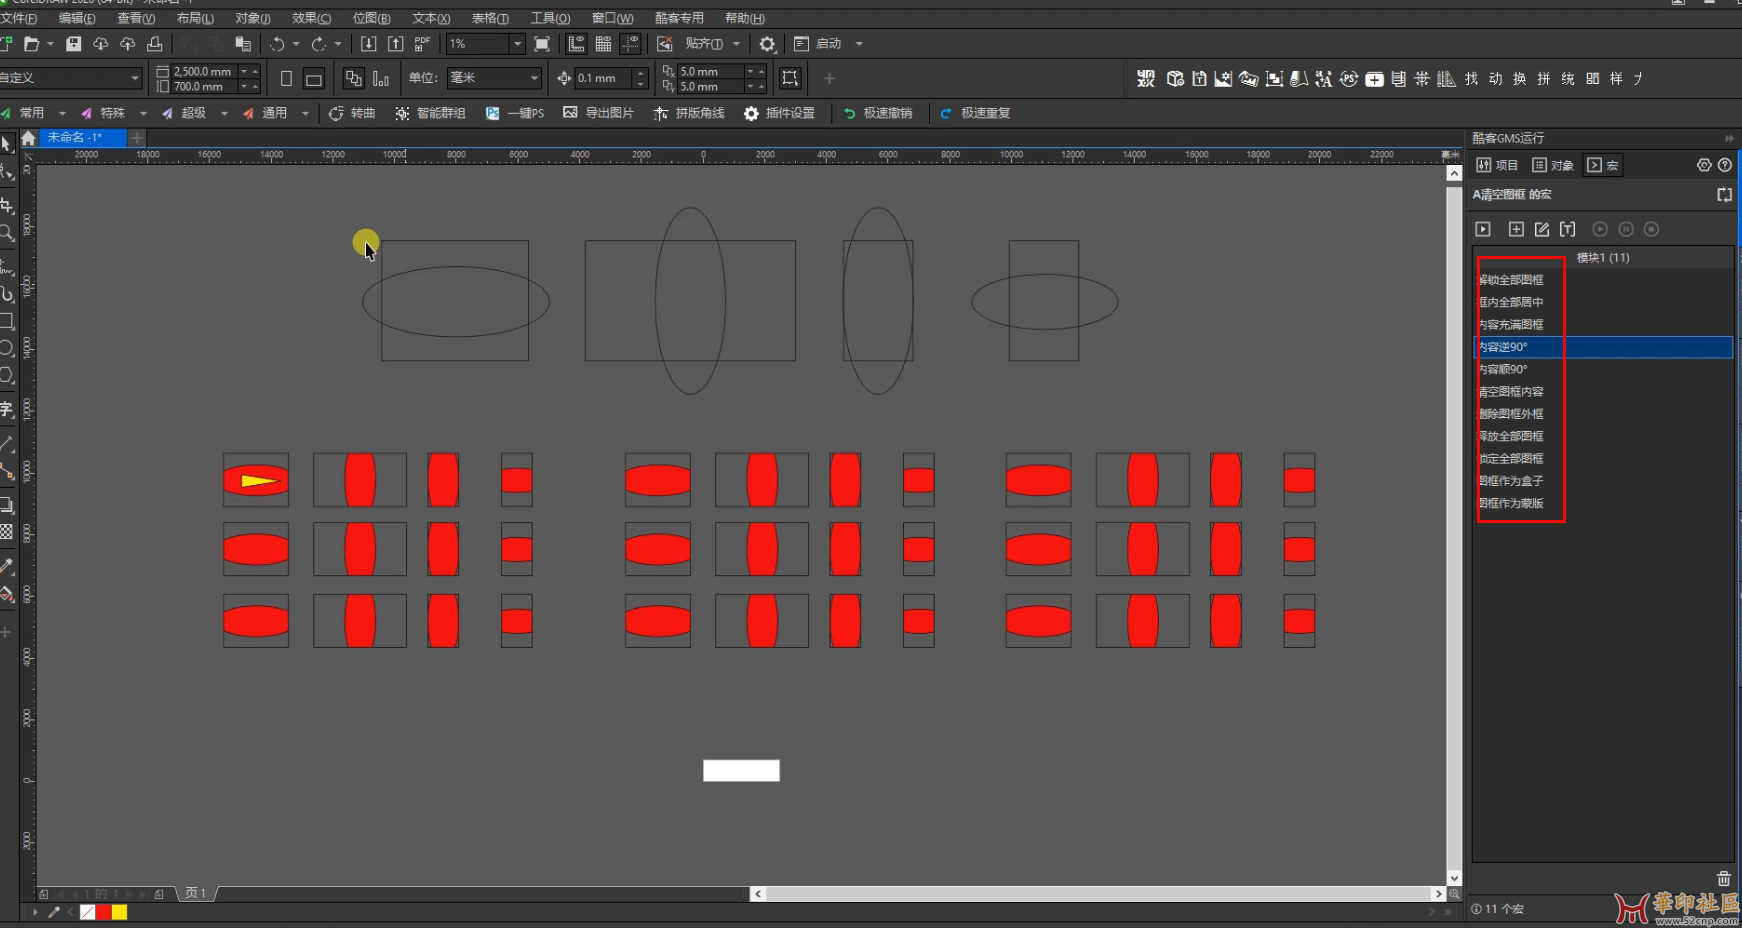
Task: Open the 位图 menu
Action: (x=371, y=18)
